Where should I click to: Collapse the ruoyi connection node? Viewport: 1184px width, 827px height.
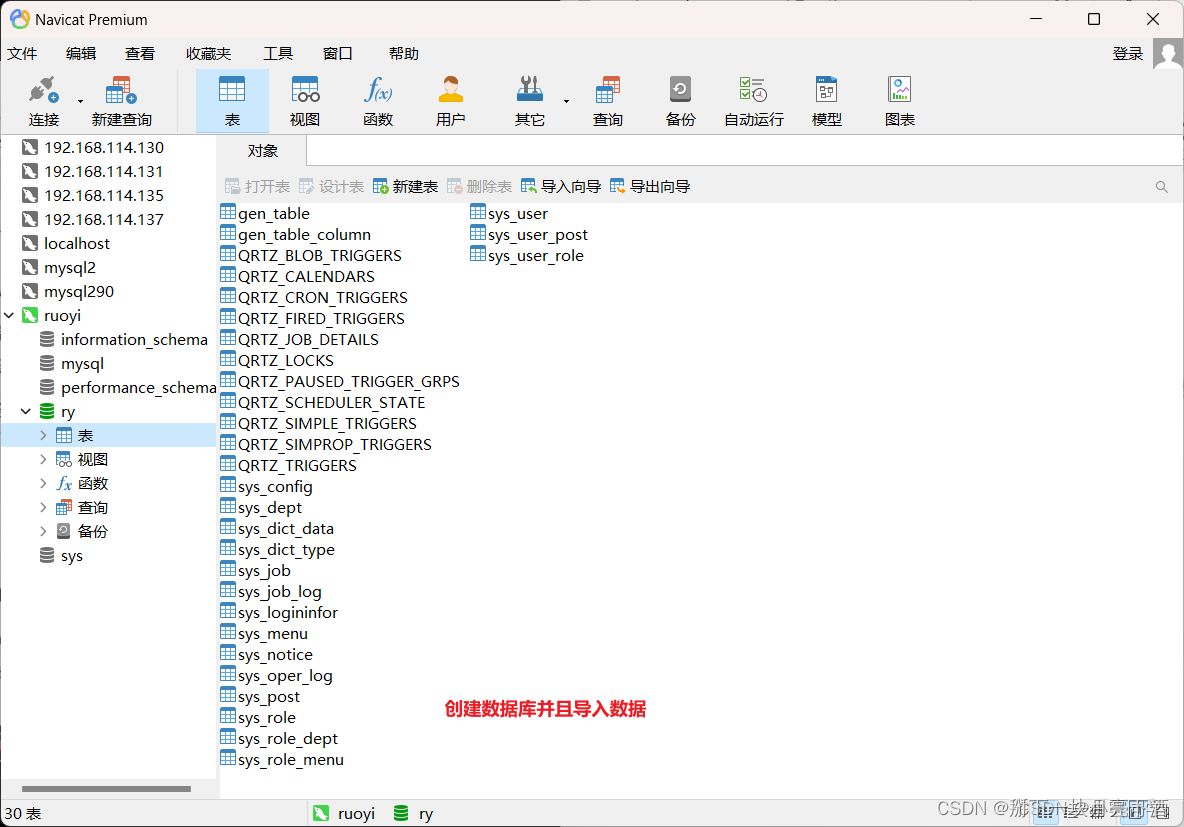point(9,316)
